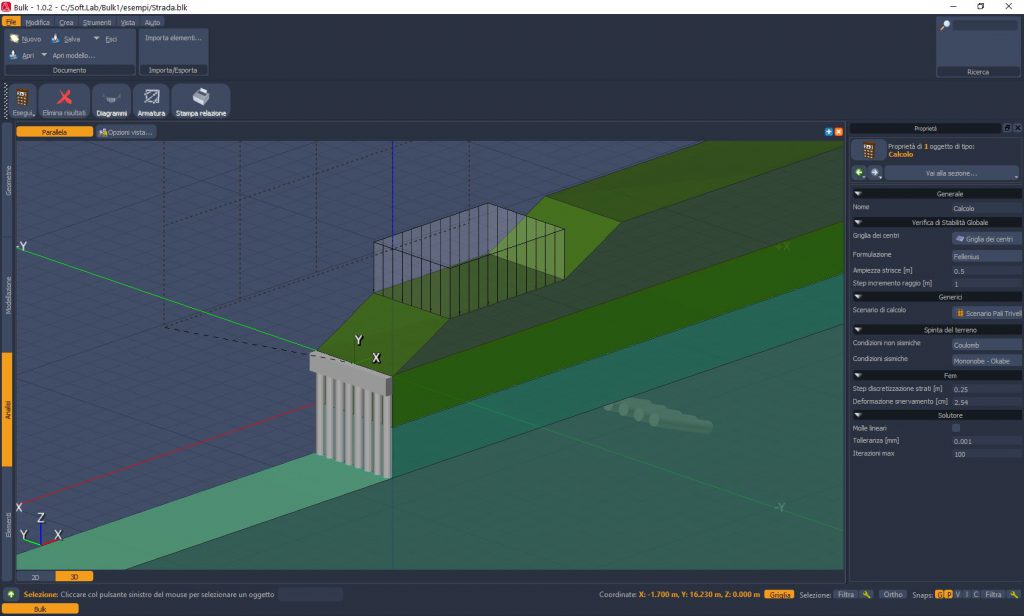1024x616 pixels.
Task: Click the green back arrow in Proprietà
Action: pos(859,173)
